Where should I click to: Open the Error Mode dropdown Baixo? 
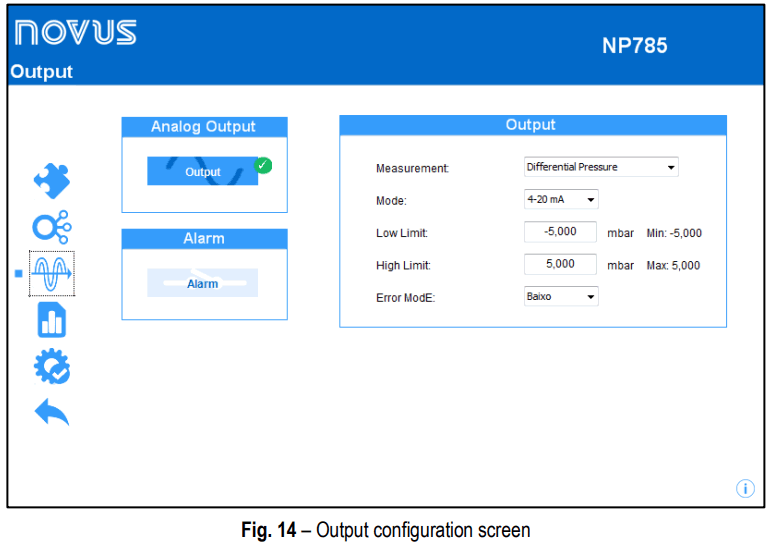(561, 296)
